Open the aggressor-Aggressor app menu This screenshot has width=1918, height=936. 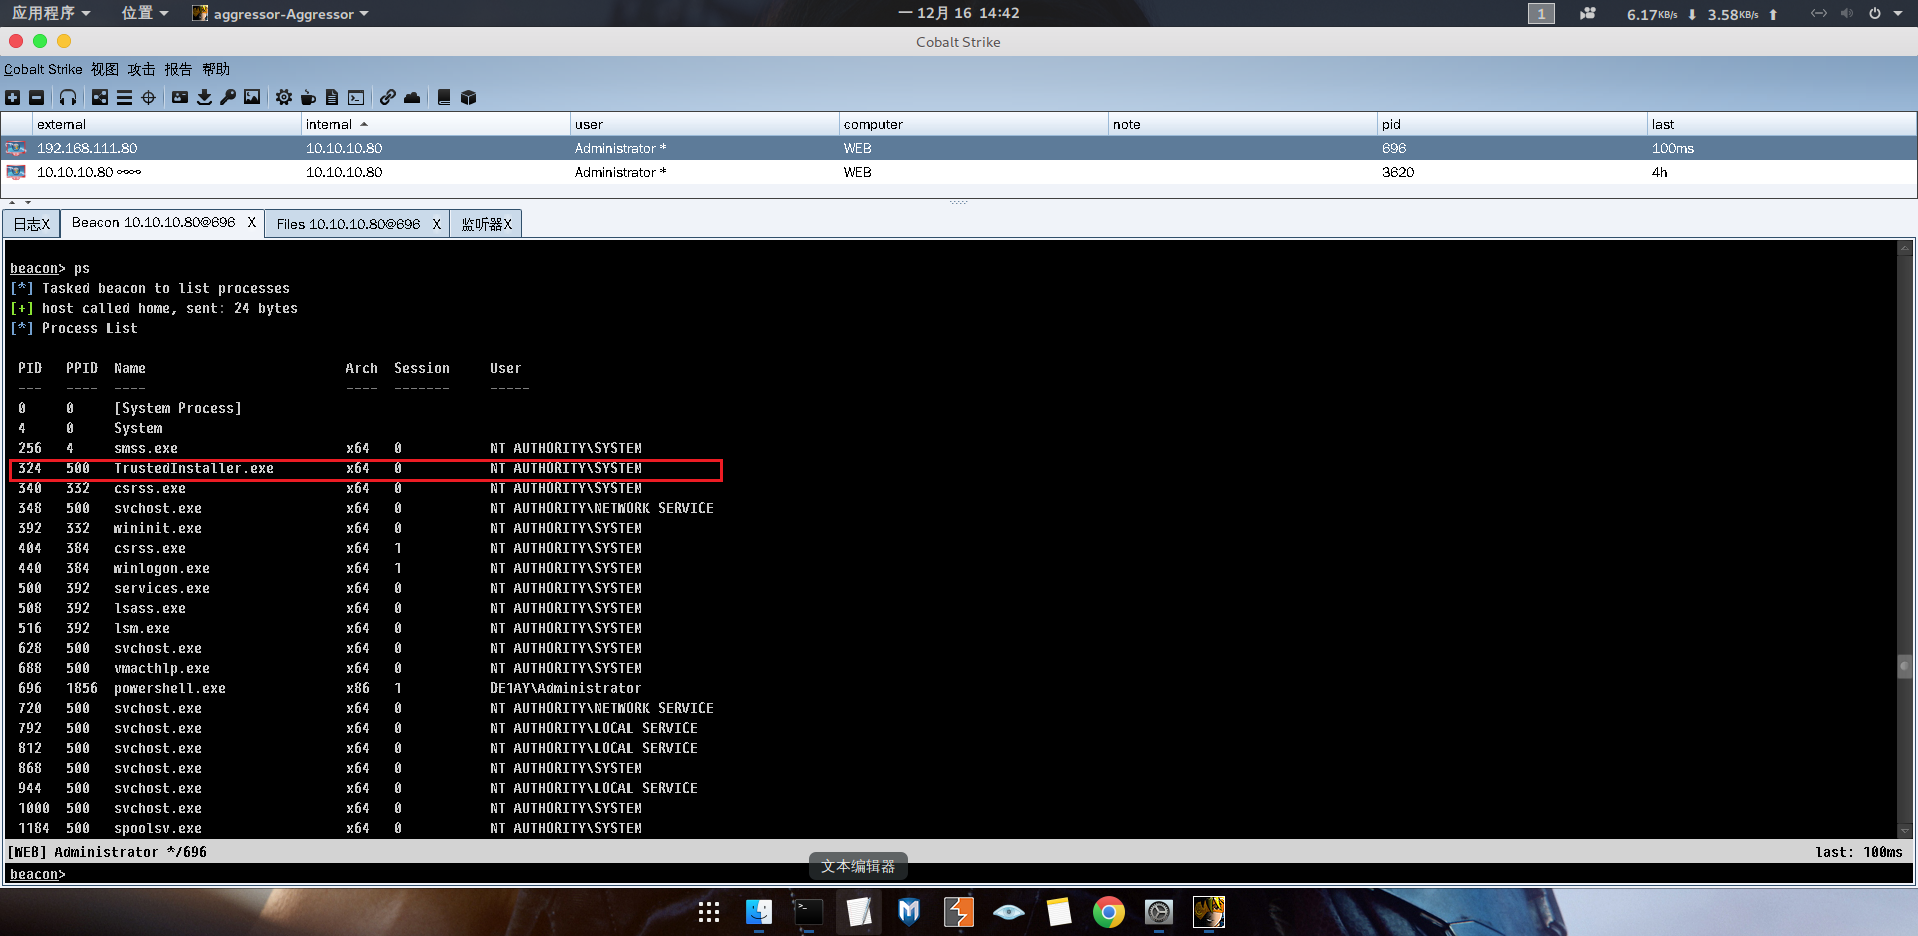pos(280,13)
